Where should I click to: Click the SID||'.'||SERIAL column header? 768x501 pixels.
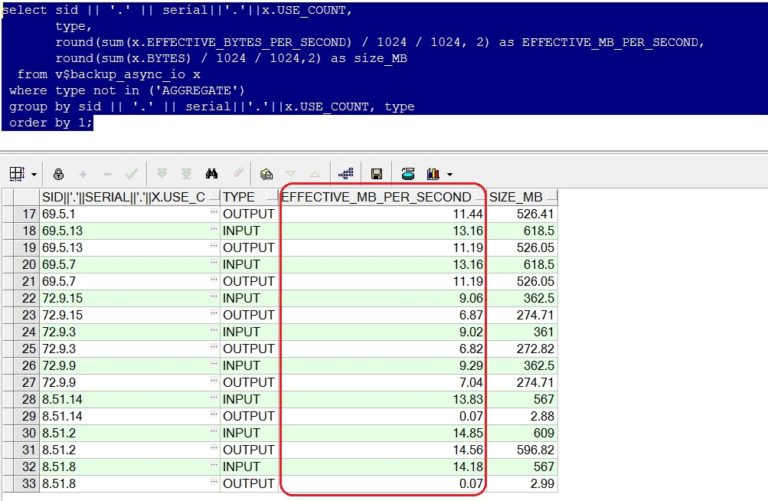(130, 197)
